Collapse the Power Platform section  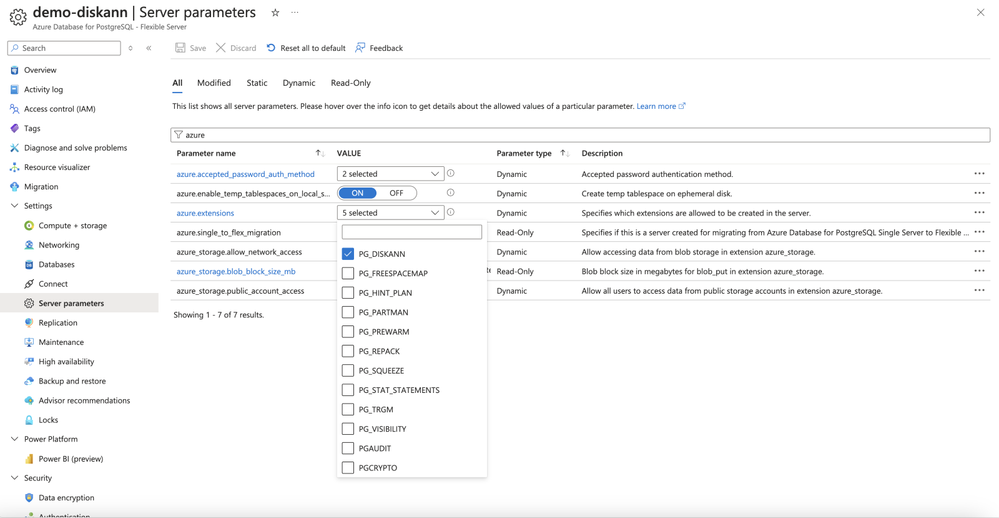pos(15,439)
